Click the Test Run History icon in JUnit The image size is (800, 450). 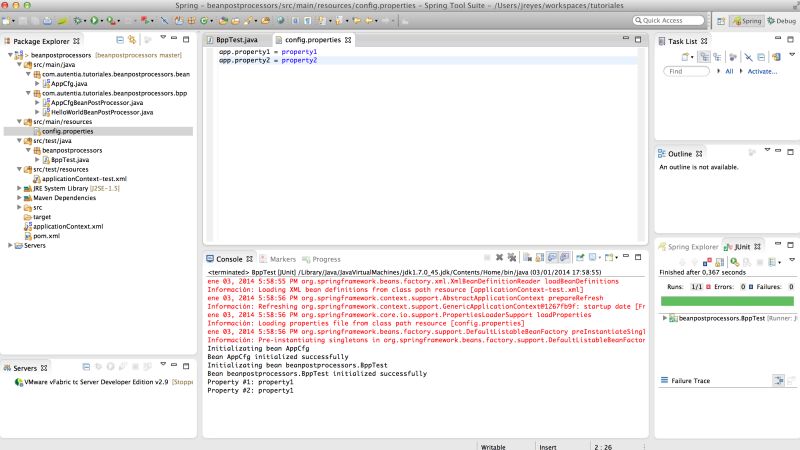[772, 262]
